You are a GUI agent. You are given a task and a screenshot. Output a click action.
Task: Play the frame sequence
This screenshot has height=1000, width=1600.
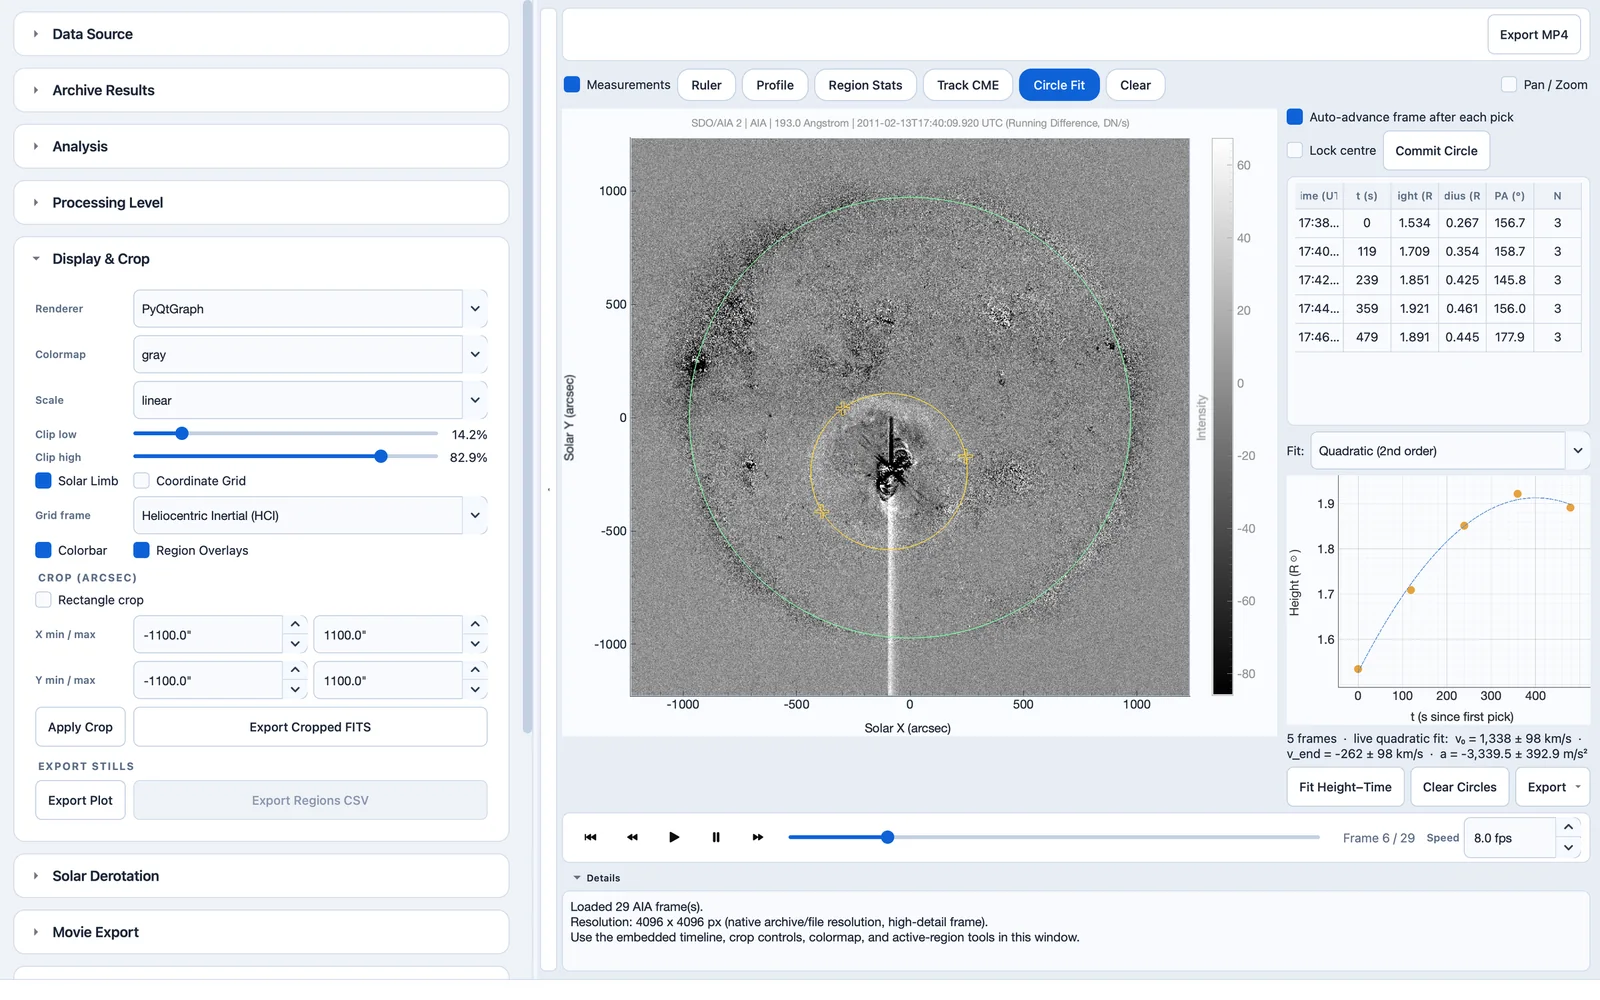pyautogui.click(x=674, y=837)
